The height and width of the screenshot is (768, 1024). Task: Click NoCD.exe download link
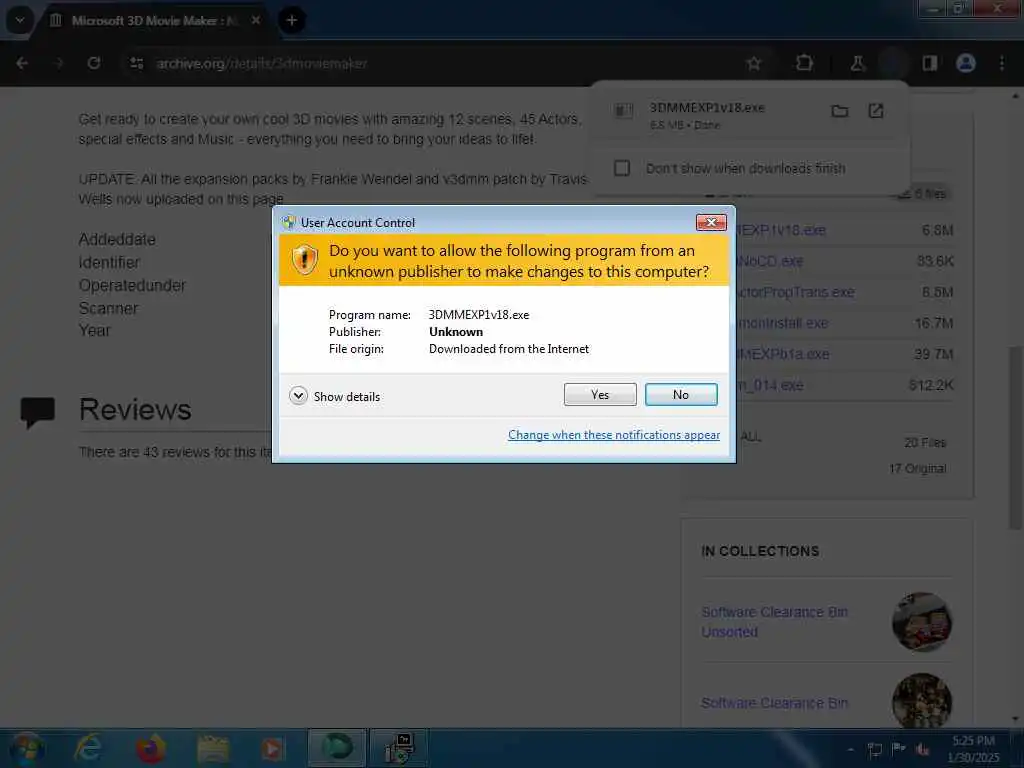pyautogui.click(x=770, y=261)
